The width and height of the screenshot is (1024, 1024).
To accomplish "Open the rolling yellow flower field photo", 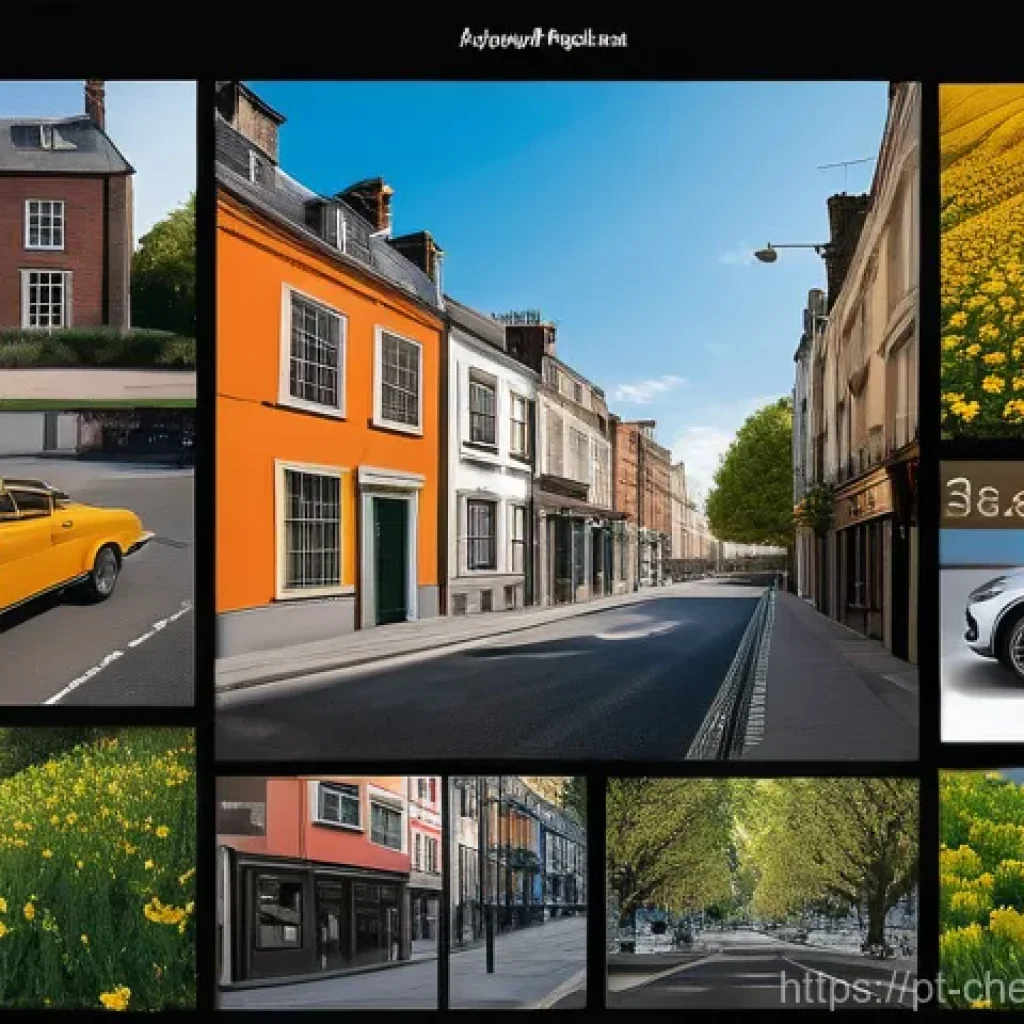I will point(981,260).
